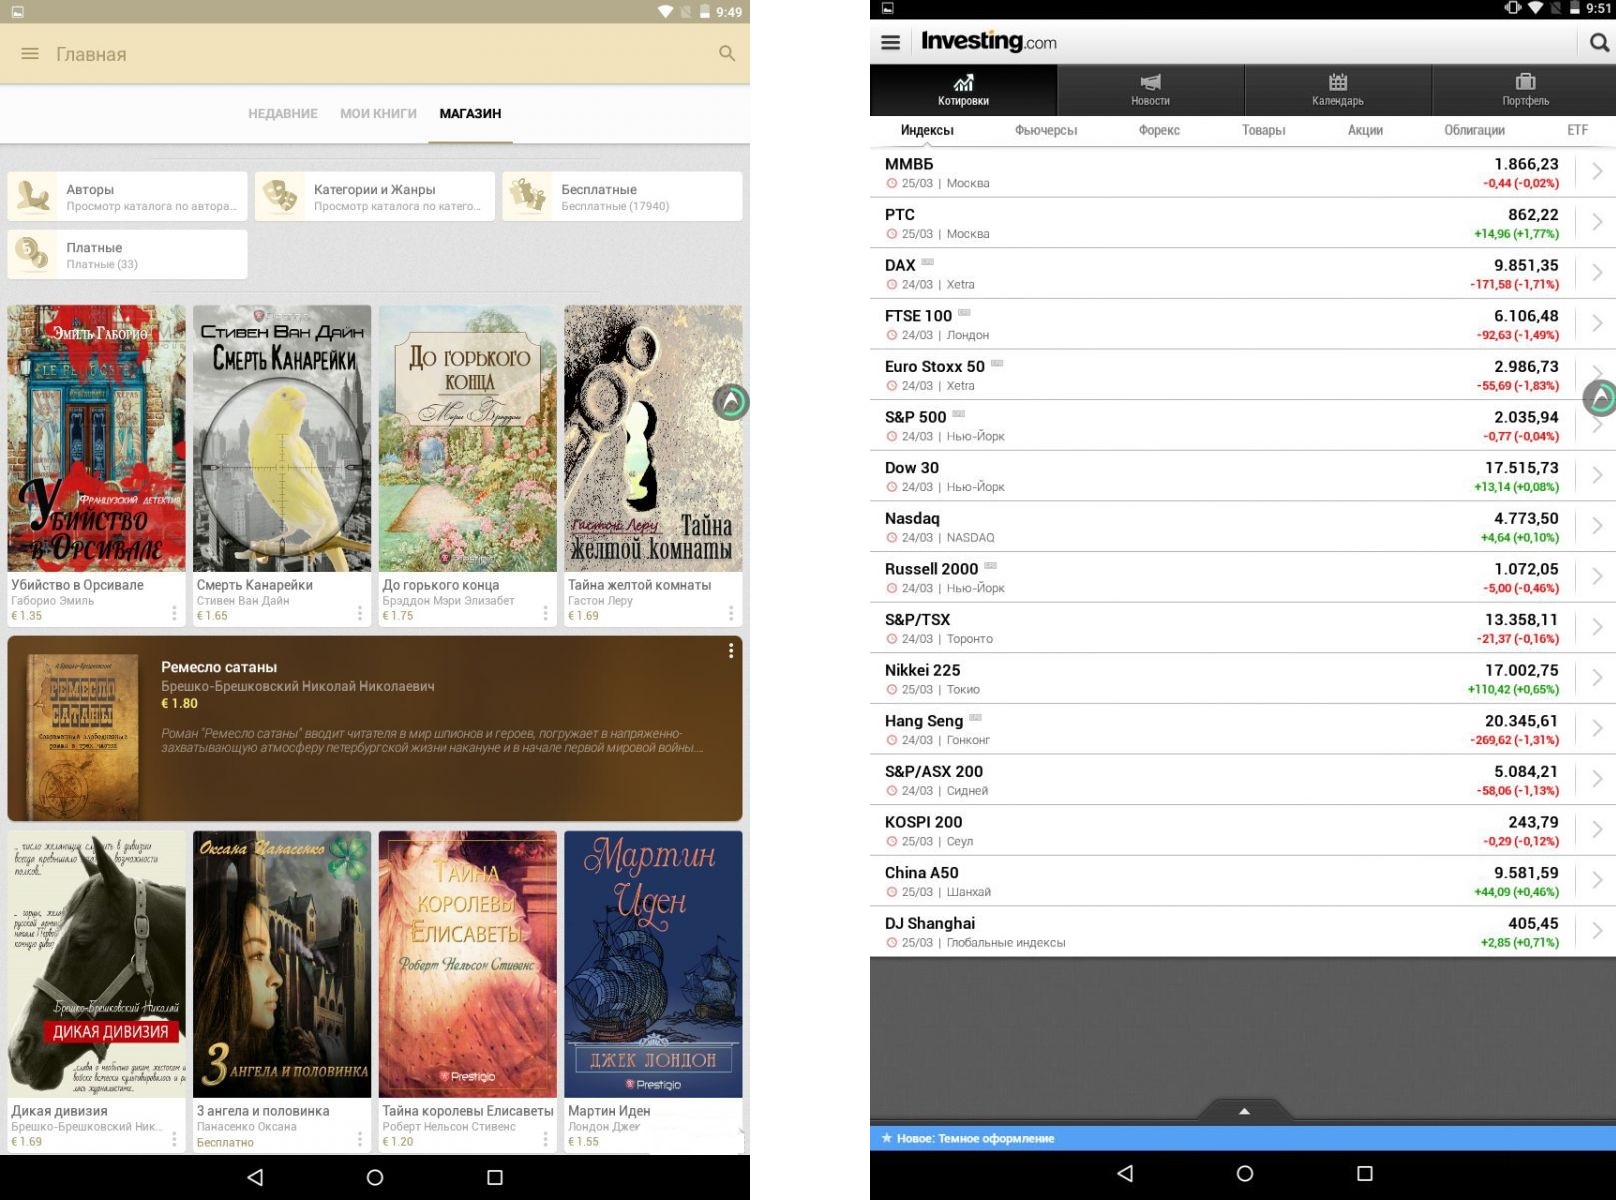The width and height of the screenshot is (1616, 1200).
Task: Open the S&P/ASX 200 index row
Action: click(1243, 780)
